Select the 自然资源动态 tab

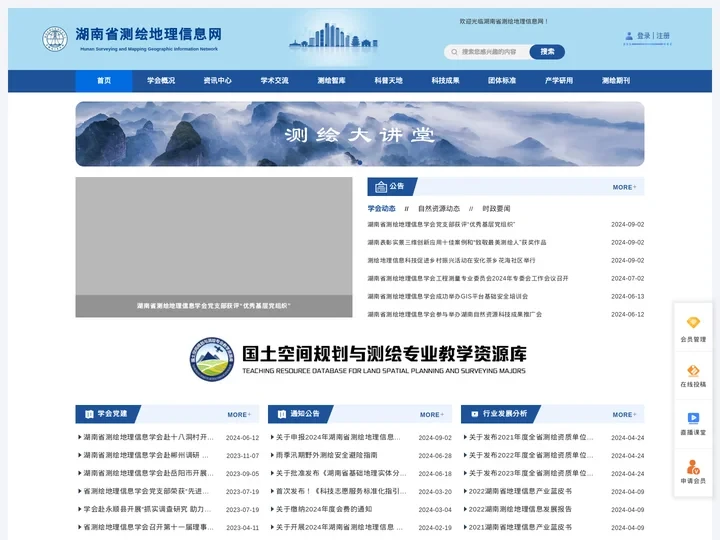439,208
